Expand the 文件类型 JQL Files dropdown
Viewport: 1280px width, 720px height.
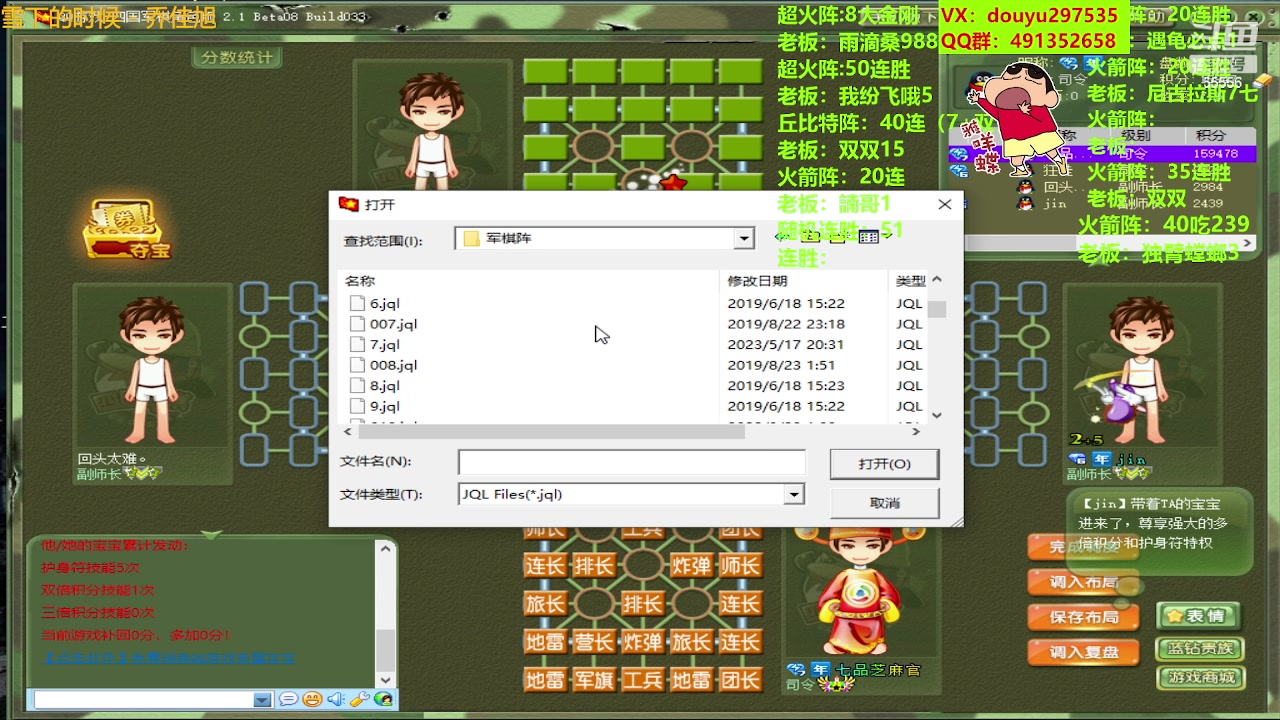point(793,494)
